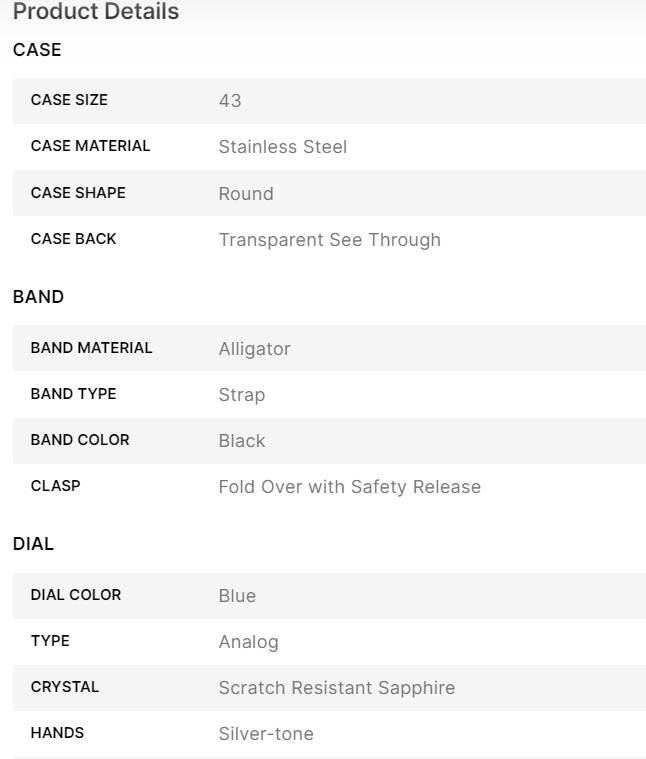This screenshot has width=646, height=759.
Task: Click the Transparent See Through value
Action: click(329, 240)
